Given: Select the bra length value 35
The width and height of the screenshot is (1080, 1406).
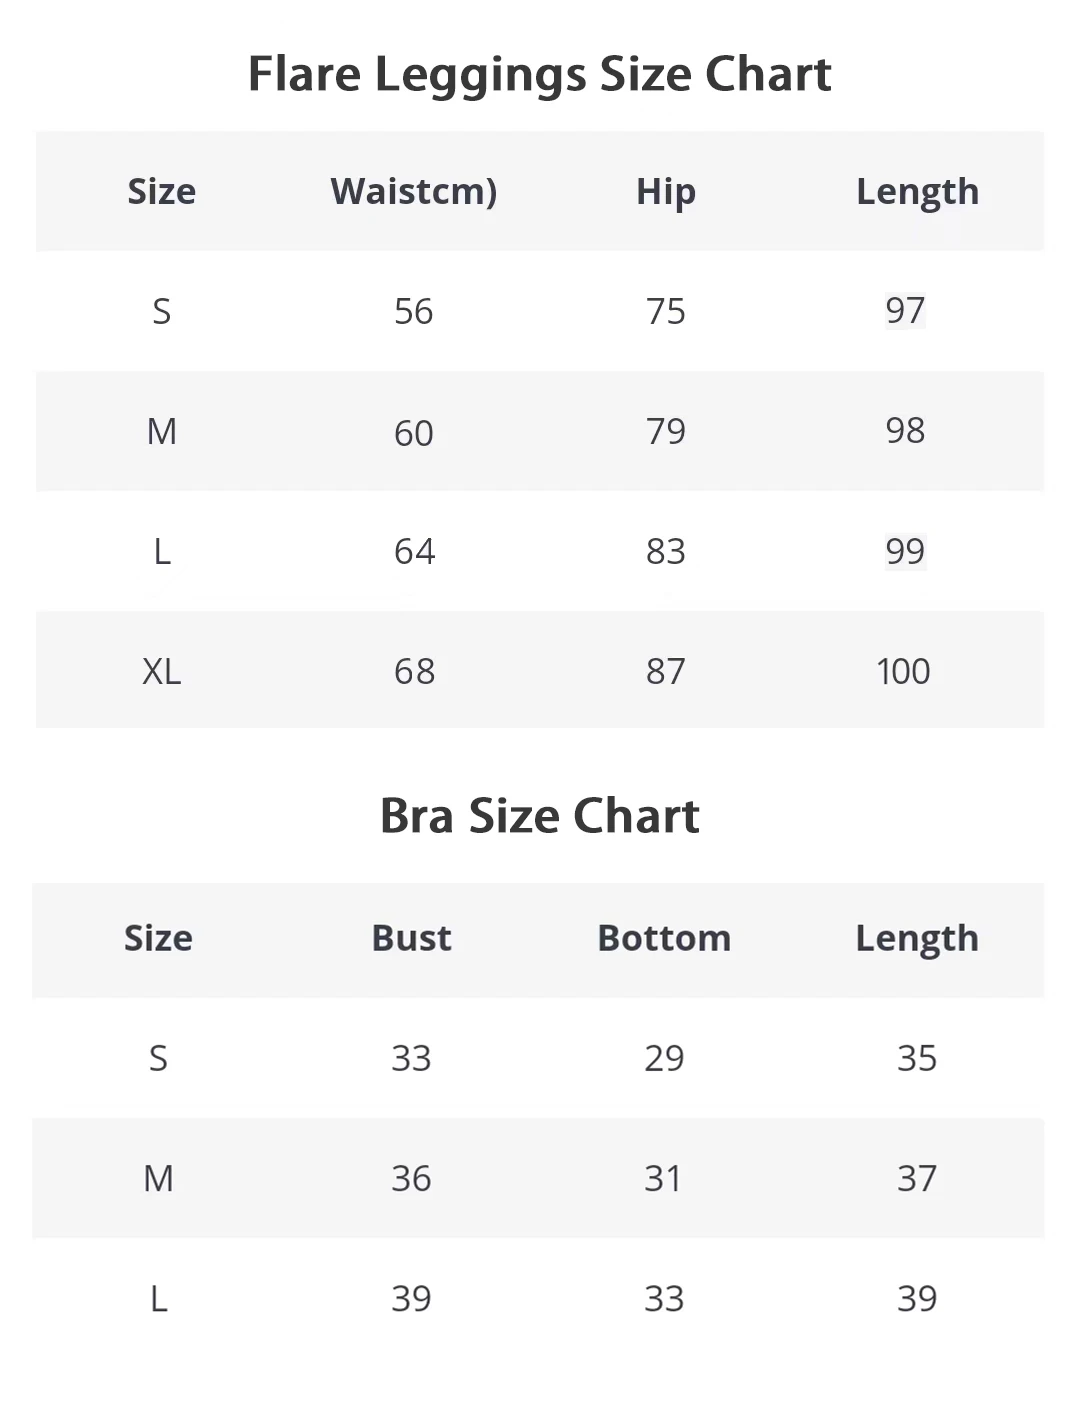Looking at the screenshot, I should coord(916,1058).
